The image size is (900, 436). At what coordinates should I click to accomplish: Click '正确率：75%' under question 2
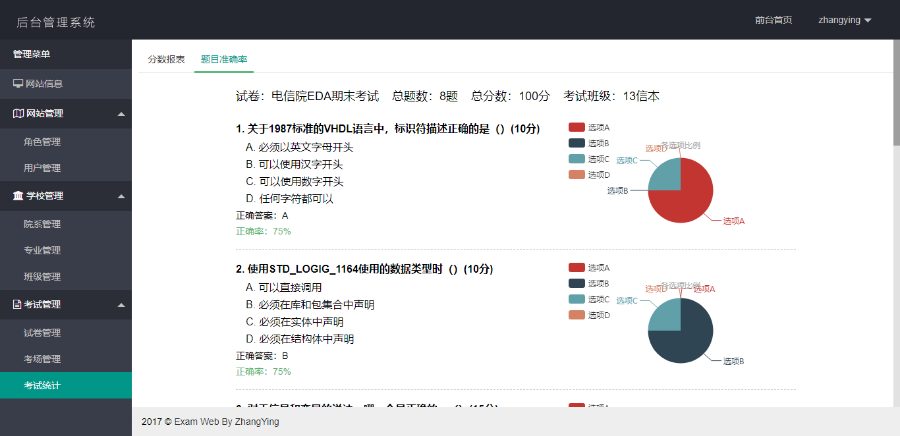click(x=263, y=371)
